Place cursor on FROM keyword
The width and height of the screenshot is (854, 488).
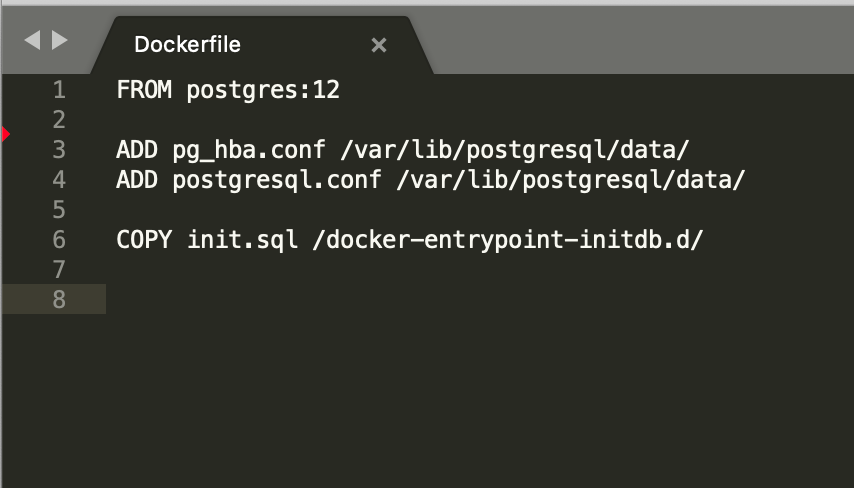coord(144,90)
